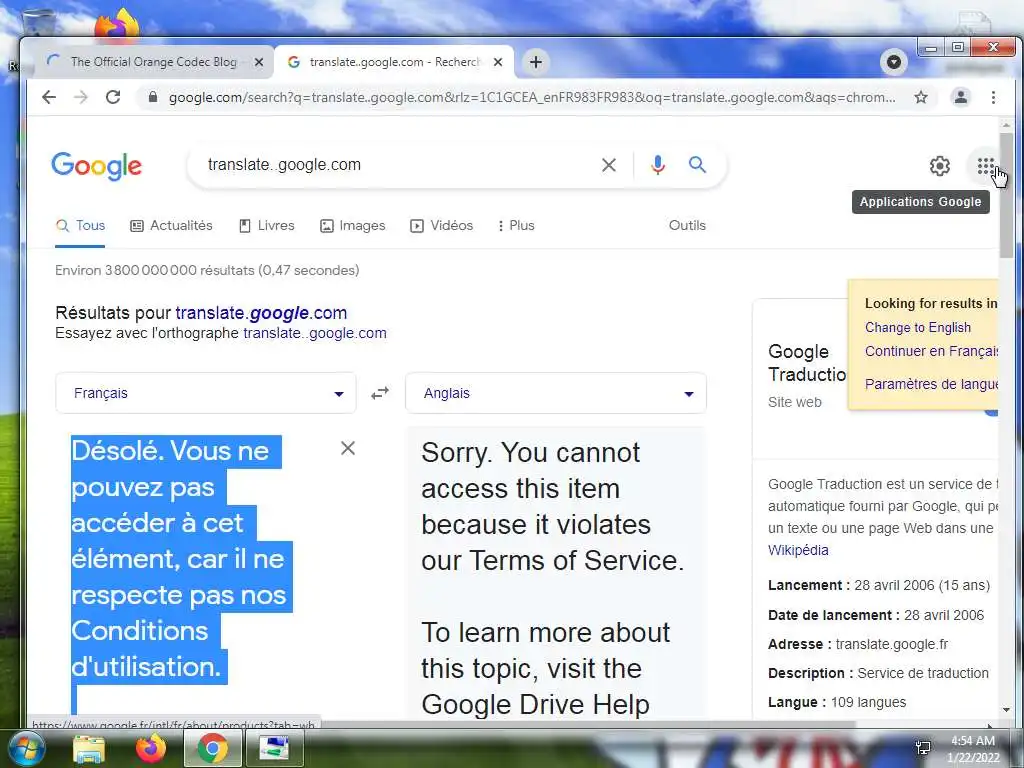The width and height of the screenshot is (1024, 768).
Task: Search instead for translate..google.com spelling link
Action: coord(315,333)
